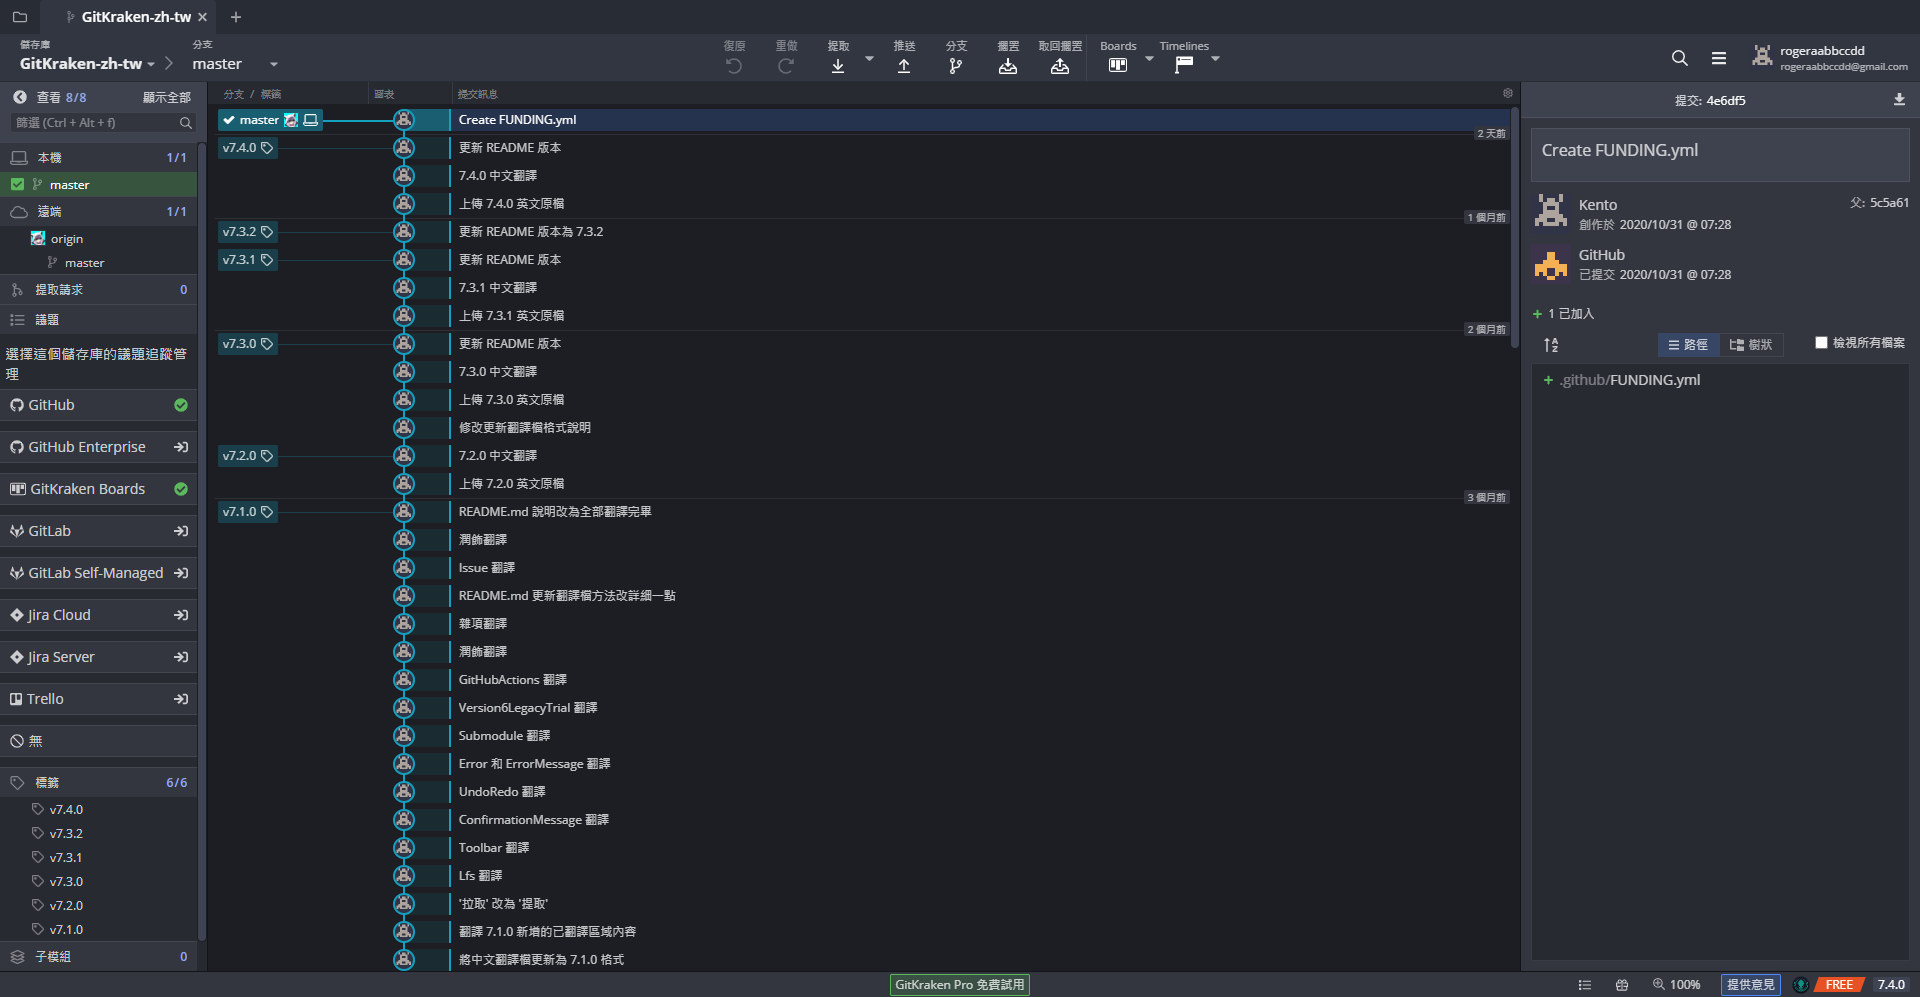Image resolution: width=1920 pixels, height=997 pixels.
Task: Click the FREE badge in the status bar
Action: point(1839,985)
